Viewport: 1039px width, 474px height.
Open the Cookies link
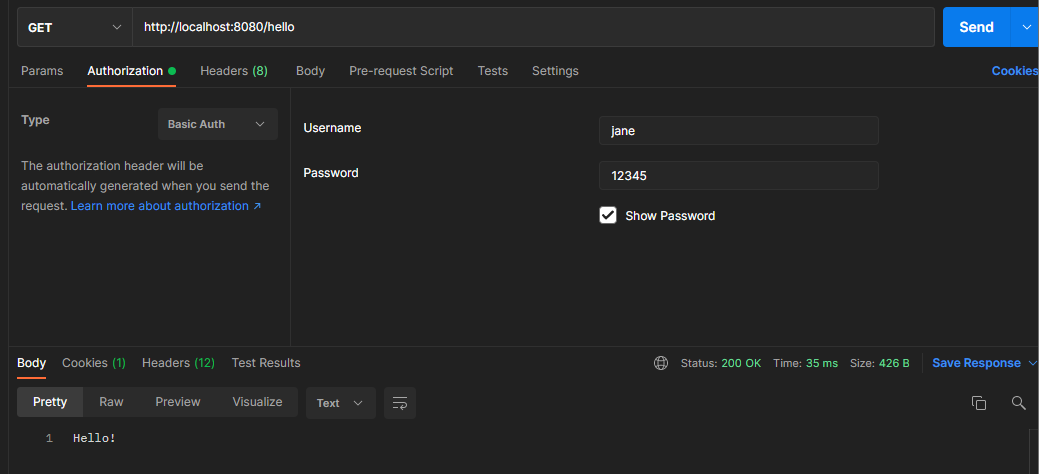coord(1014,71)
